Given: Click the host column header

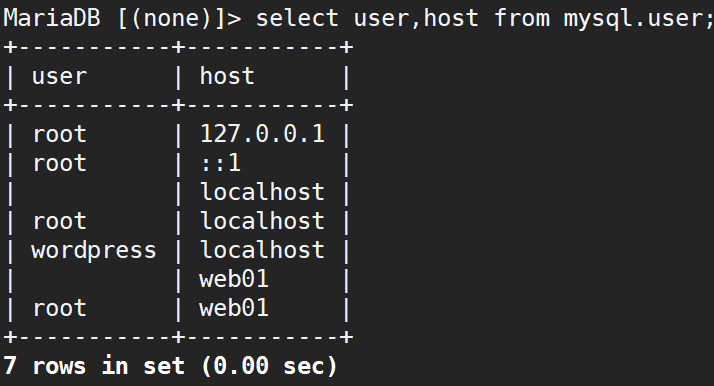Looking at the screenshot, I should 227,76.
